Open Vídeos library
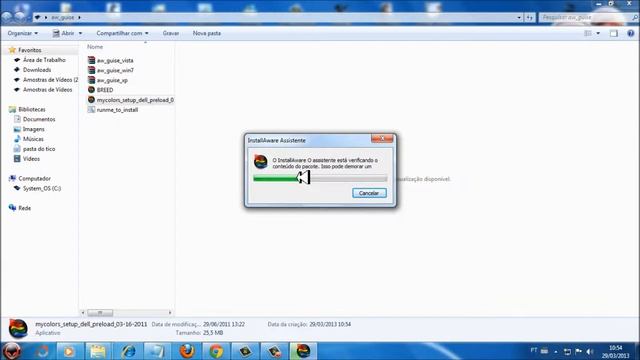 point(31,159)
